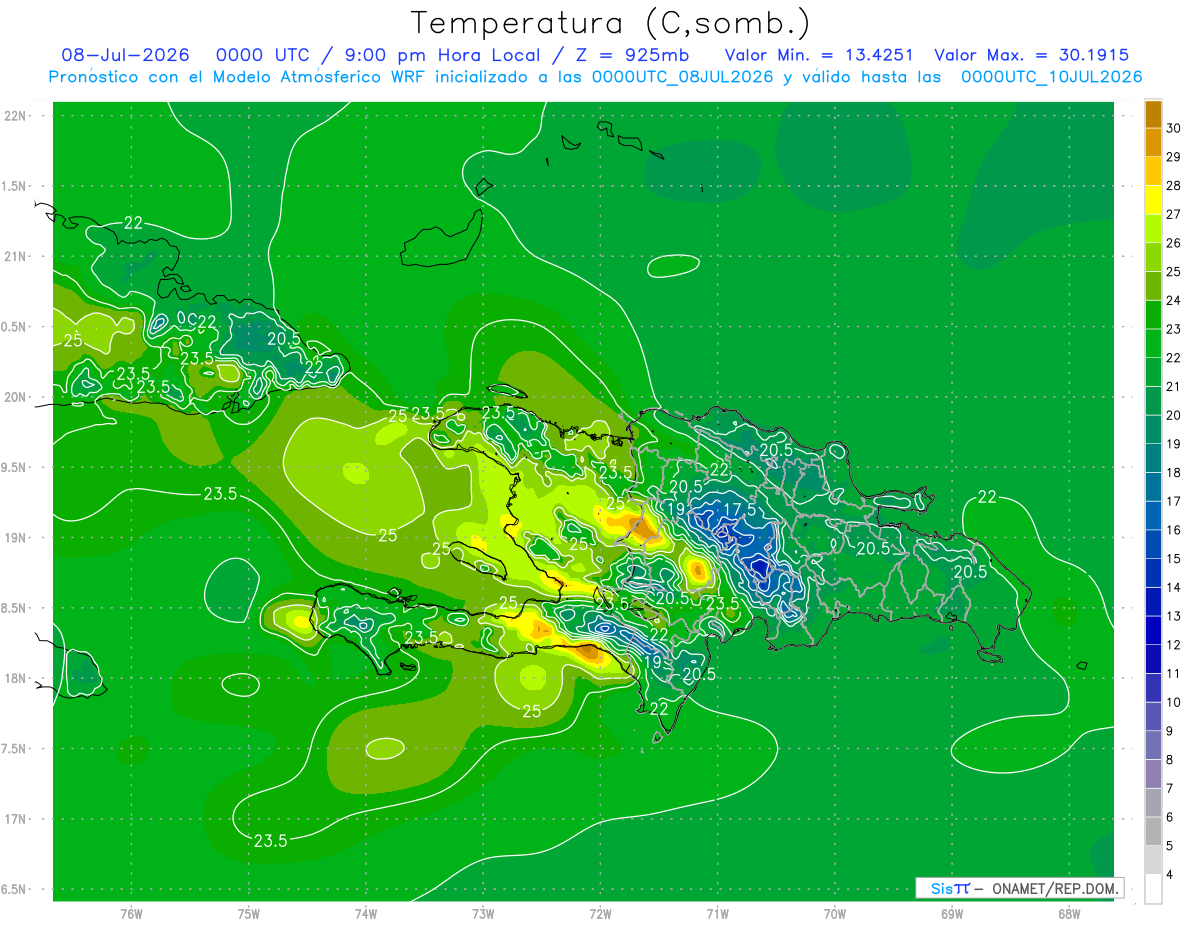Click "Valor Max. = 30.1915" value
Viewport: 1200px width, 927px height.
pos(1032,55)
